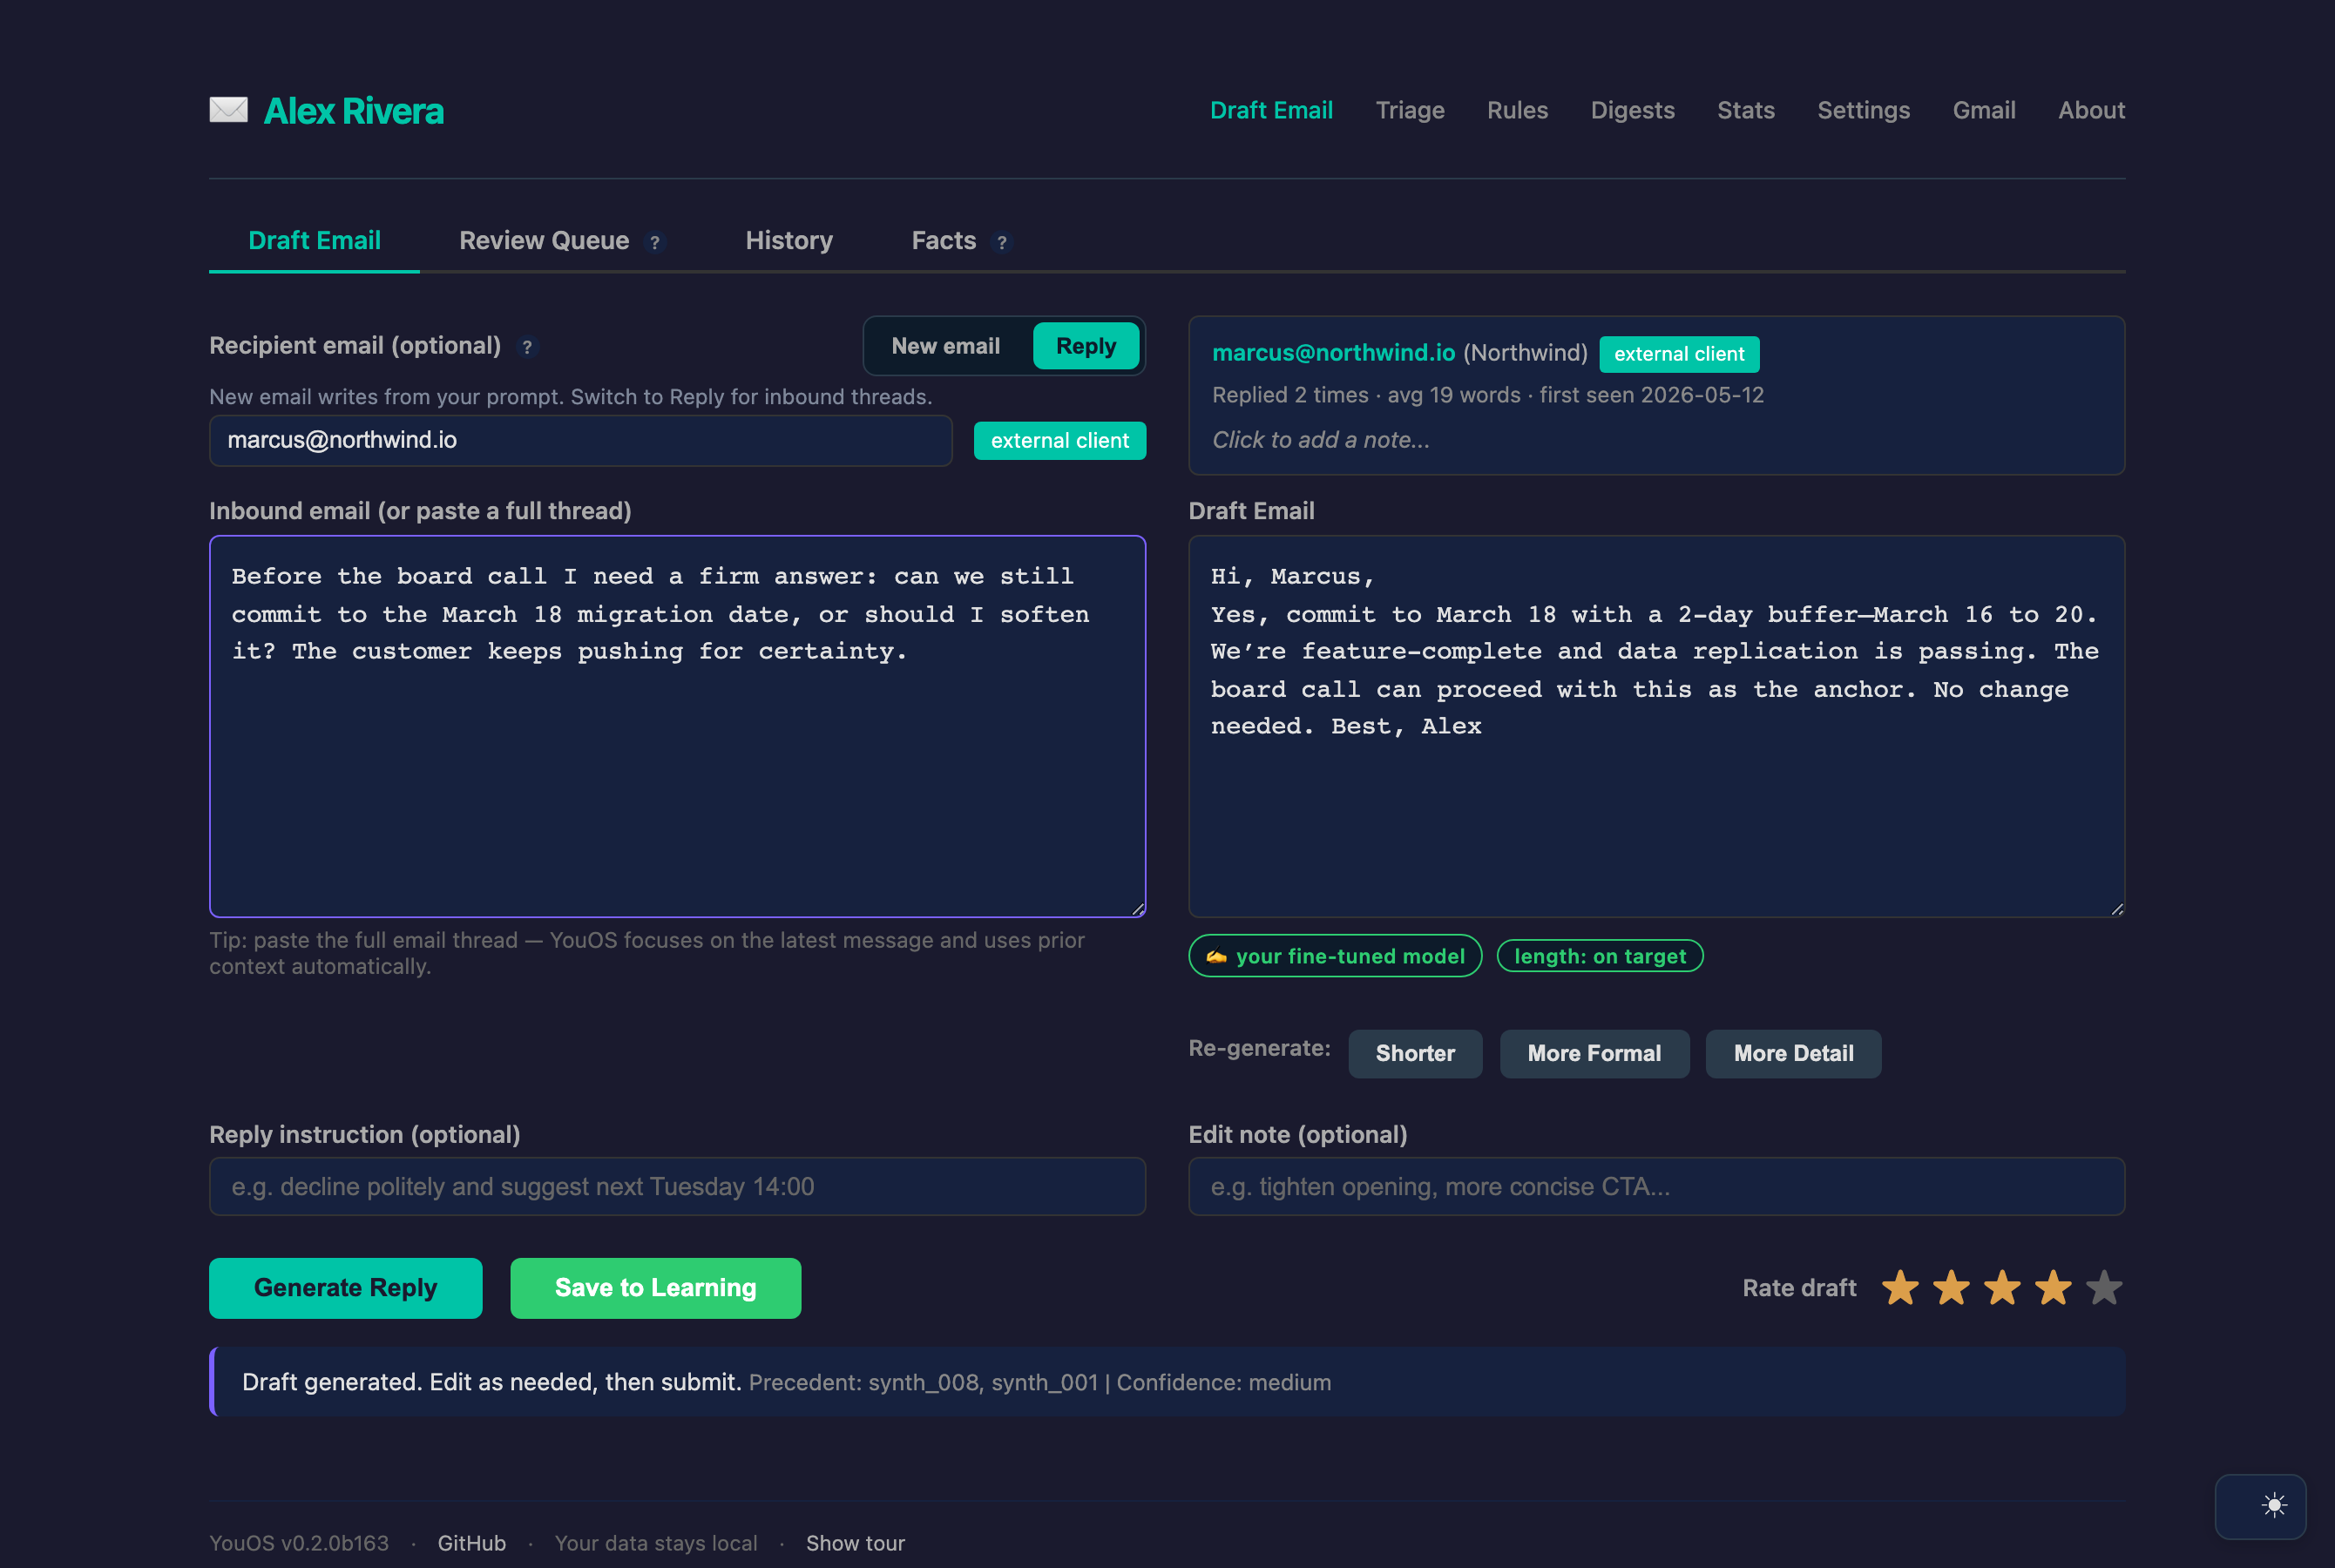
Task: Rate draft one star
Action: pos(1900,1288)
